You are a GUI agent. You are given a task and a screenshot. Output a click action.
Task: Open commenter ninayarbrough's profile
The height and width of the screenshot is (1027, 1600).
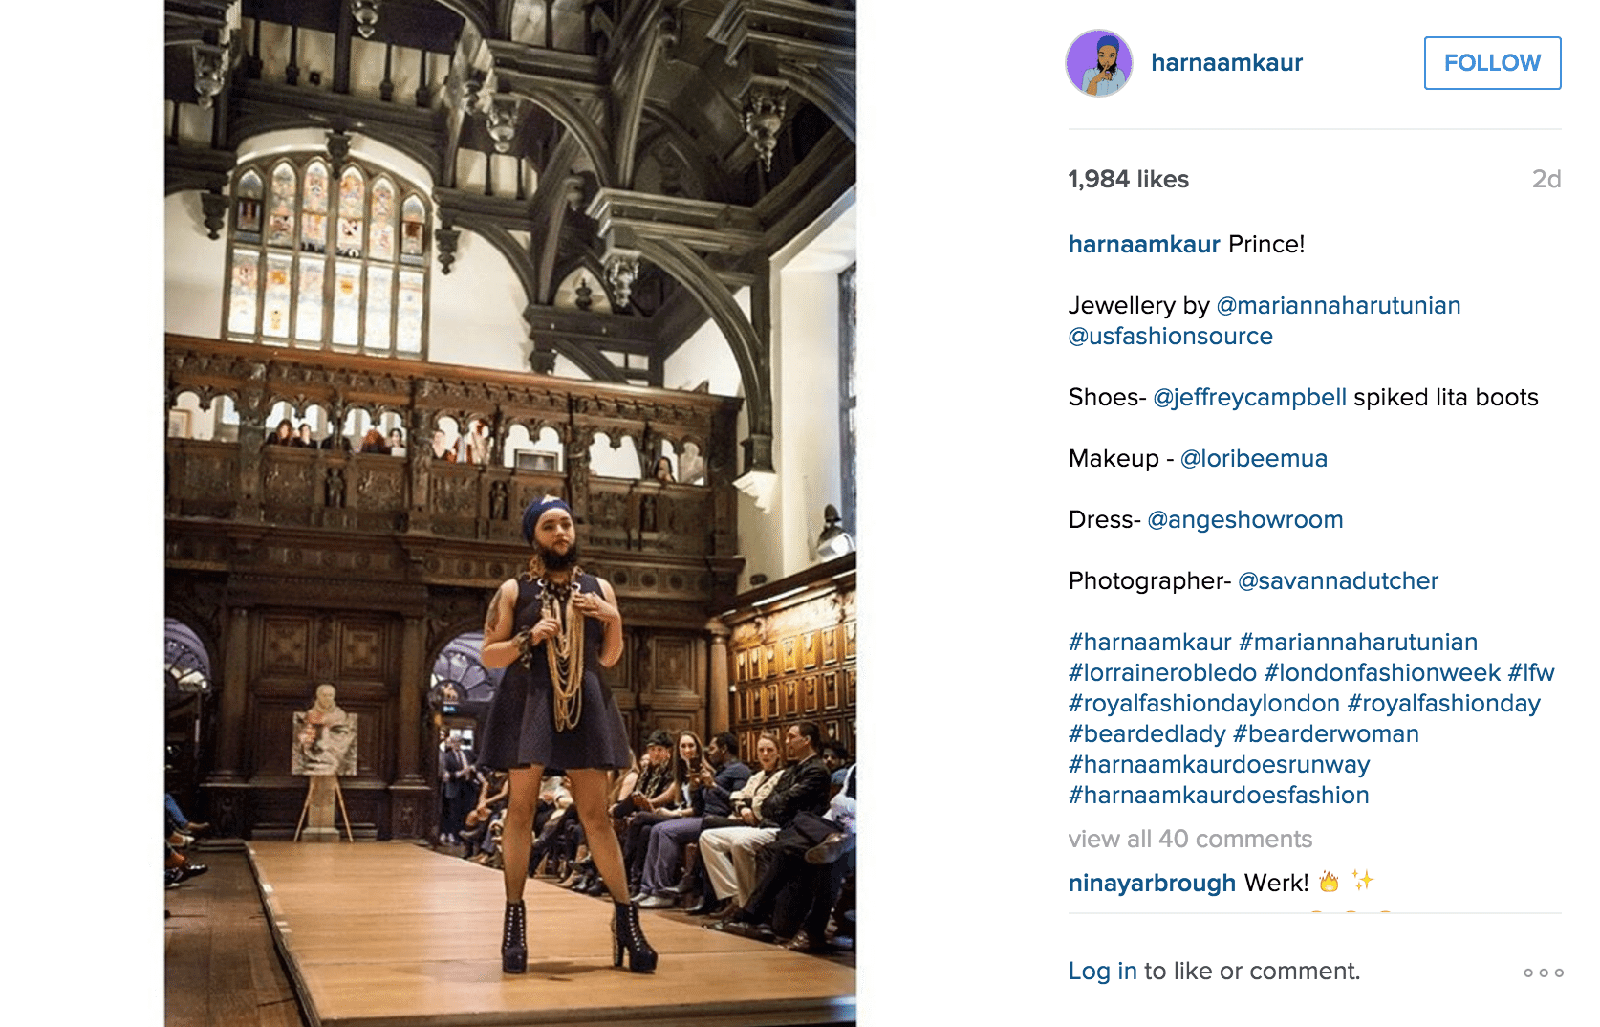[x=1152, y=883]
